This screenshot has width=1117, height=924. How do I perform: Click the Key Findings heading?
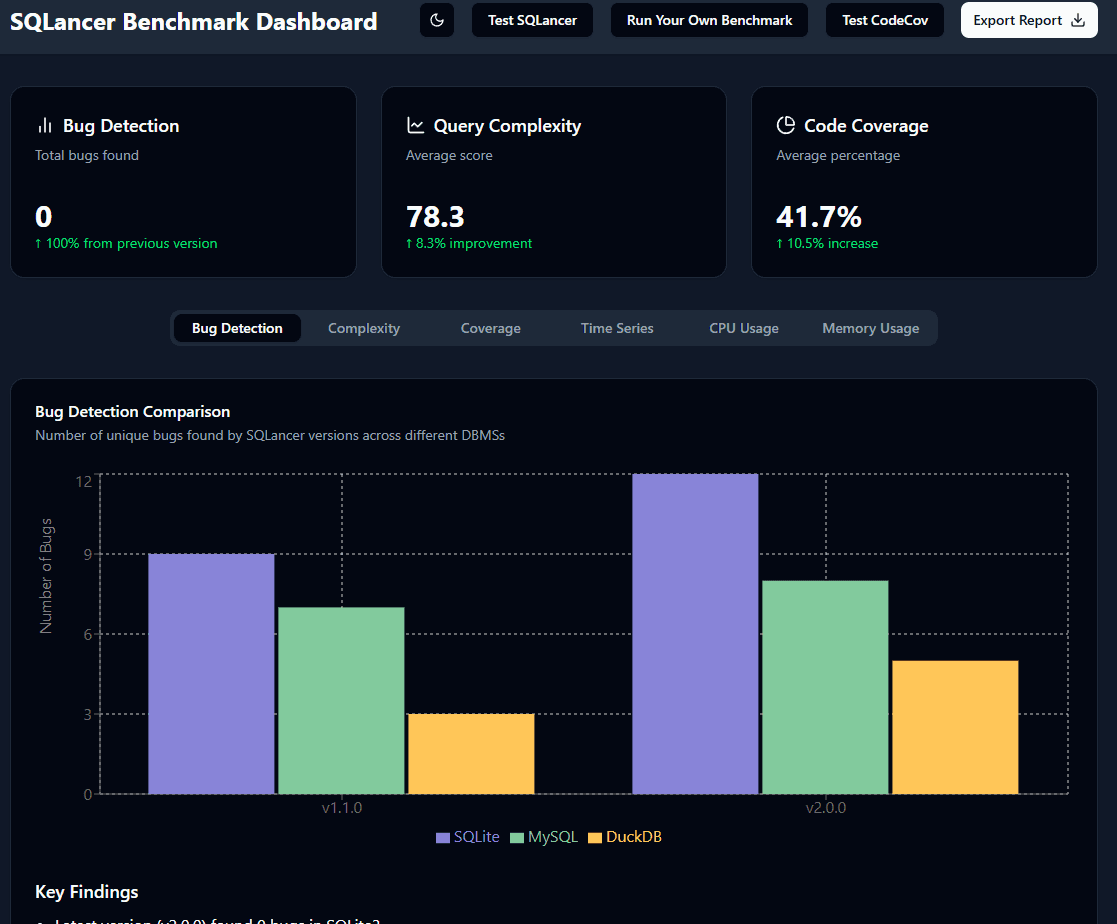[87, 892]
